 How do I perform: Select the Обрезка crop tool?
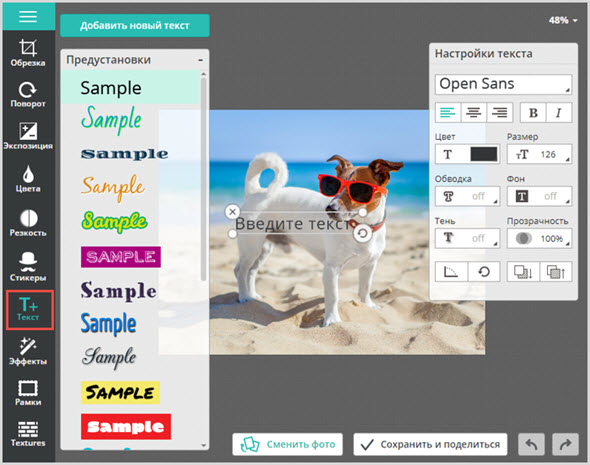[28, 53]
